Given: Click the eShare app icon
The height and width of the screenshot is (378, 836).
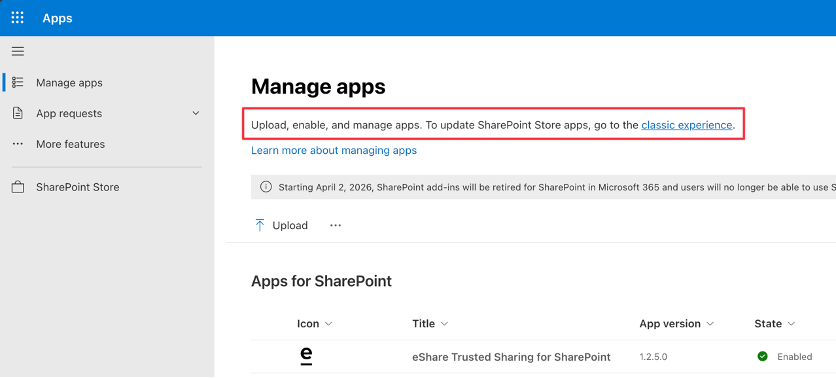Looking at the screenshot, I should [306, 356].
